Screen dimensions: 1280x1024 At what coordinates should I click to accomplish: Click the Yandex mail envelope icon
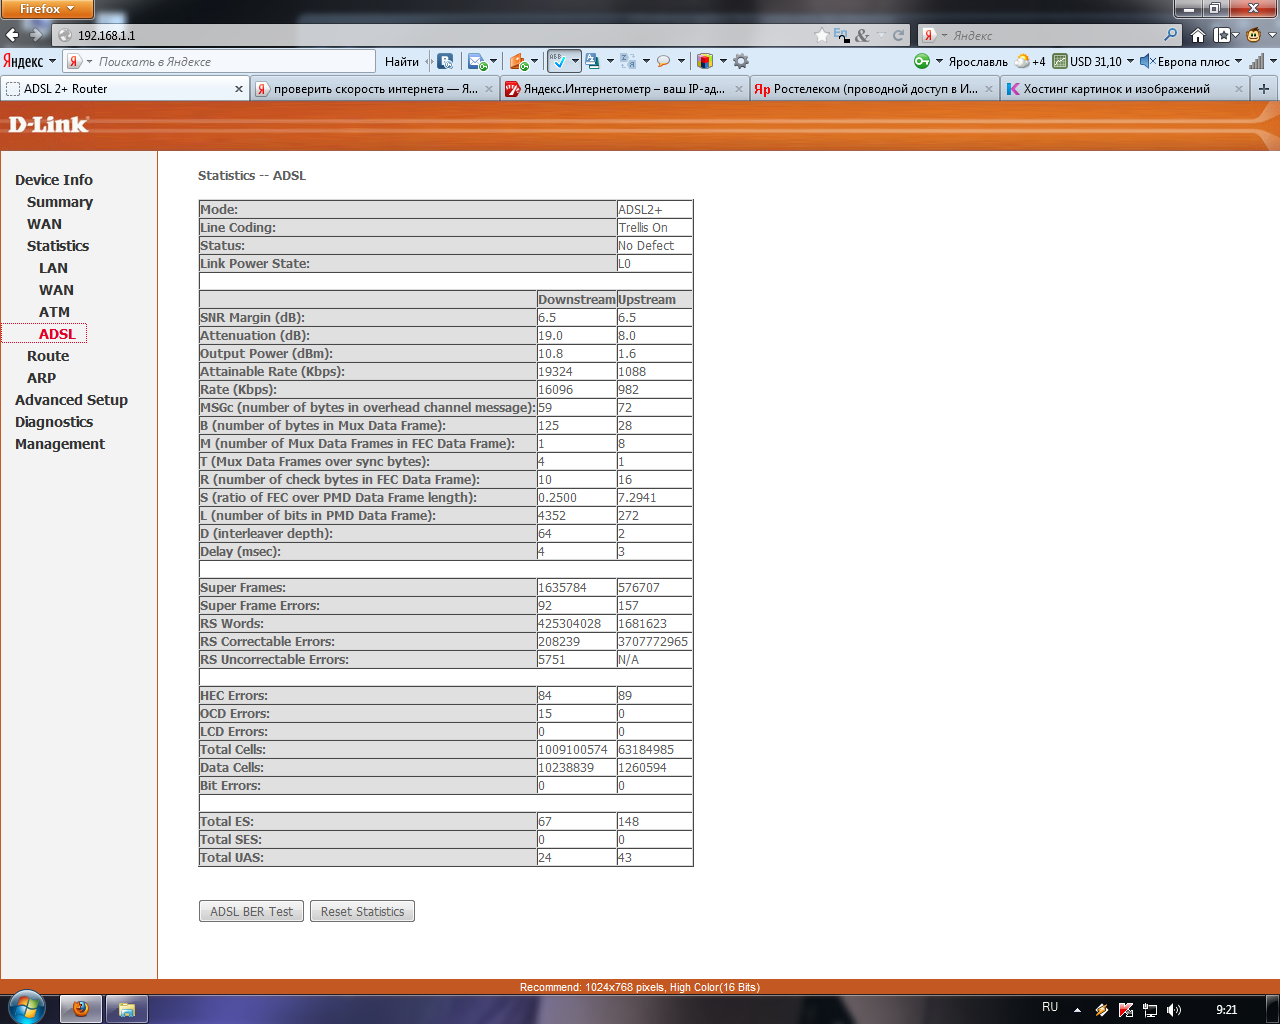coord(477,61)
